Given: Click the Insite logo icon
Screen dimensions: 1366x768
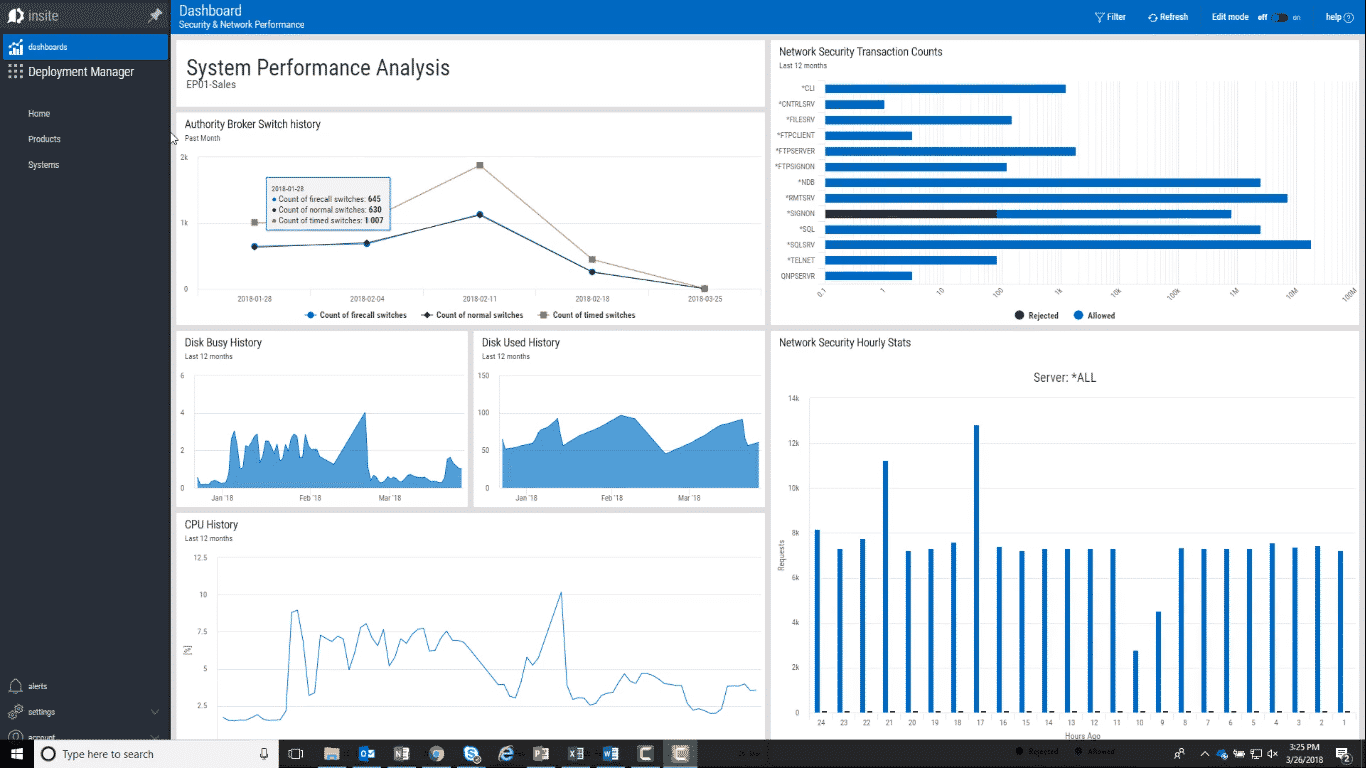Looking at the screenshot, I should click(15, 16).
